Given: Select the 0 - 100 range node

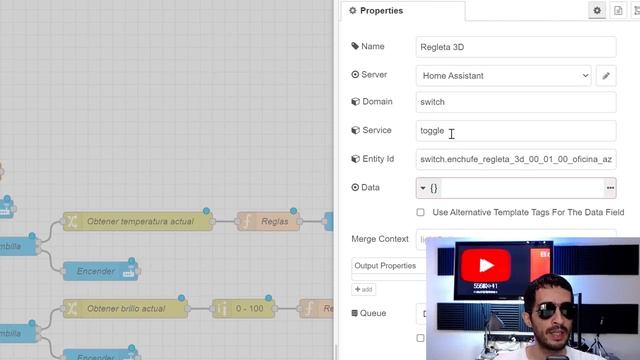Looking at the screenshot, I should tap(243, 309).
